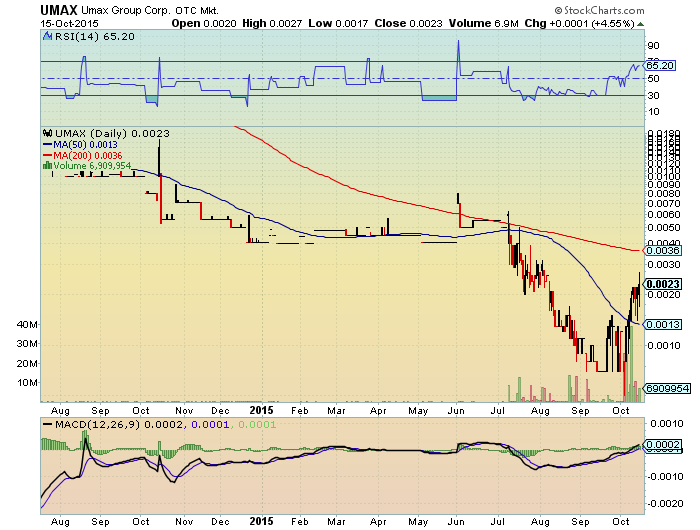
Task: Click the Jun label under price chart
Action: click(x=456, y=410)
